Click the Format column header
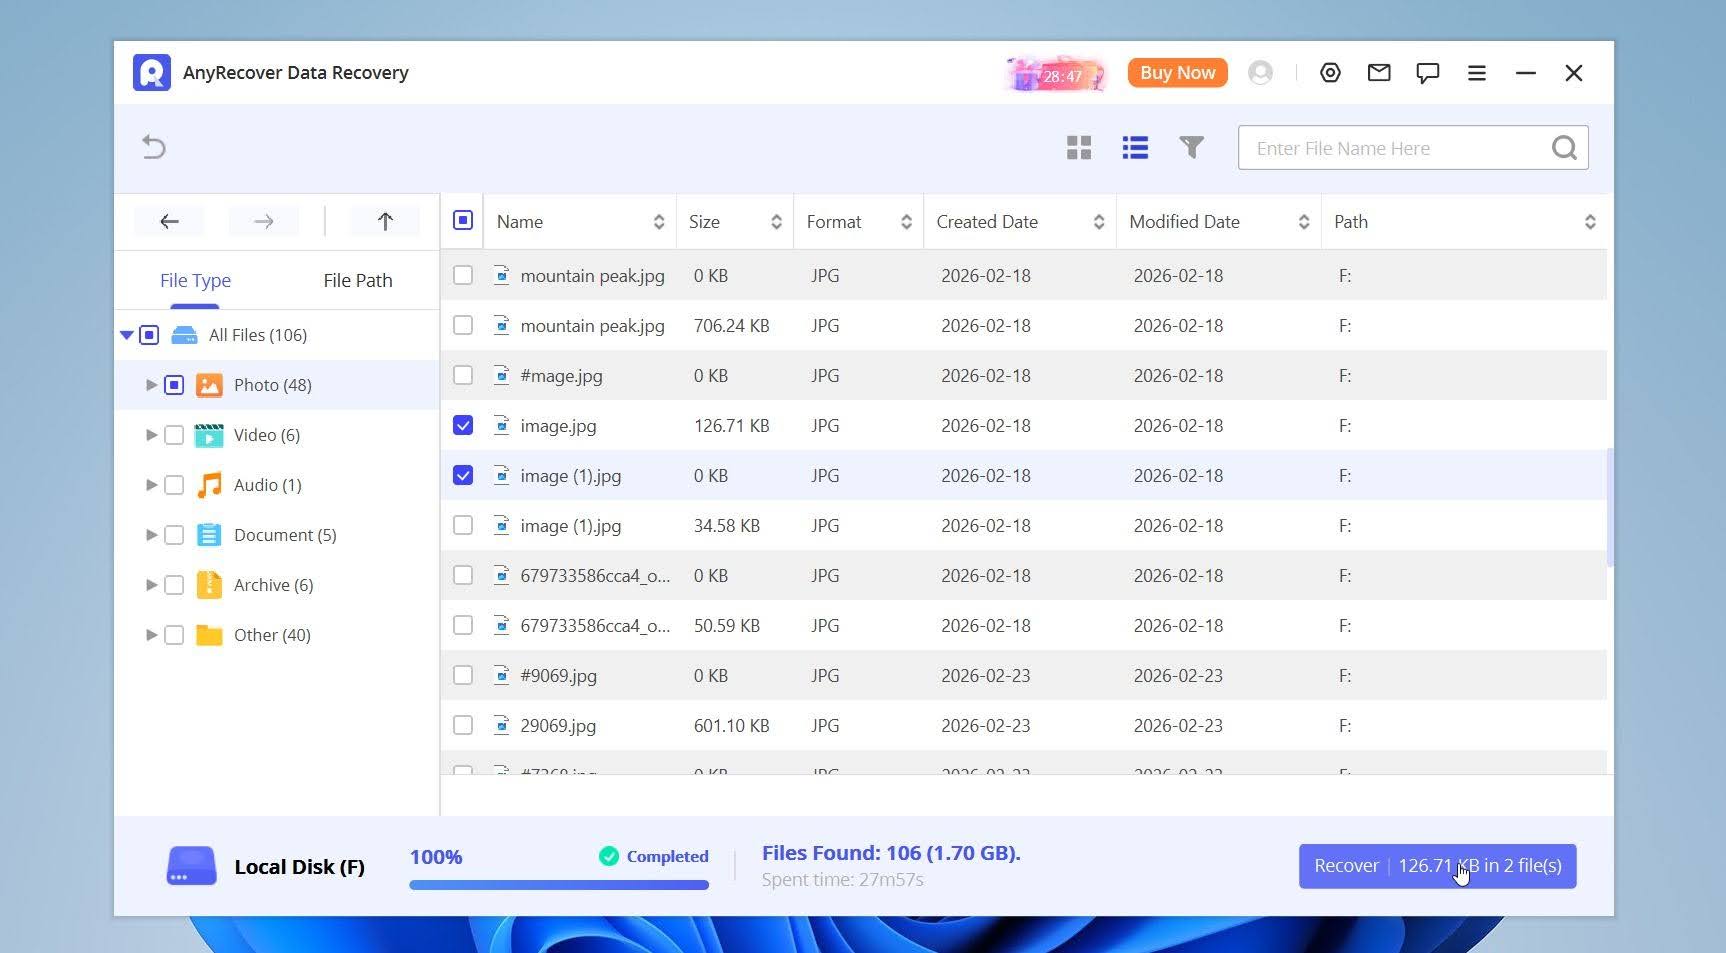The image size is (1726, 953). (858, 222)
